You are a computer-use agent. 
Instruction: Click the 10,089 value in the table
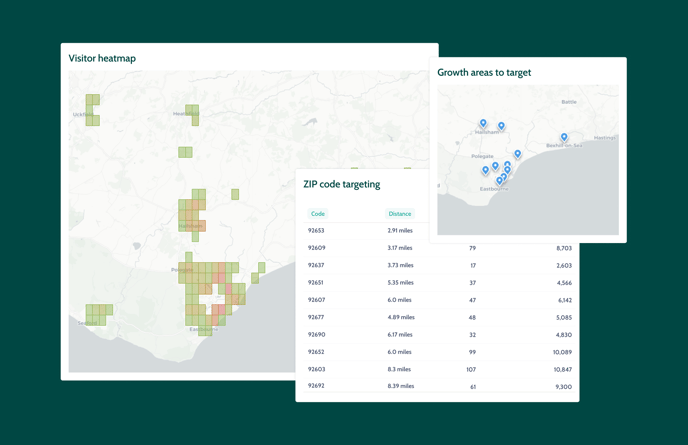pos(563,352)
